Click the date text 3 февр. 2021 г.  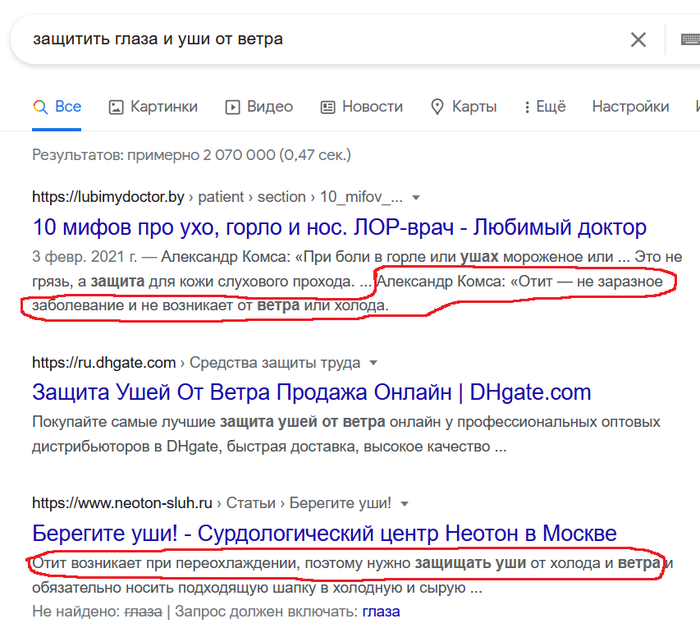(84, 257)
